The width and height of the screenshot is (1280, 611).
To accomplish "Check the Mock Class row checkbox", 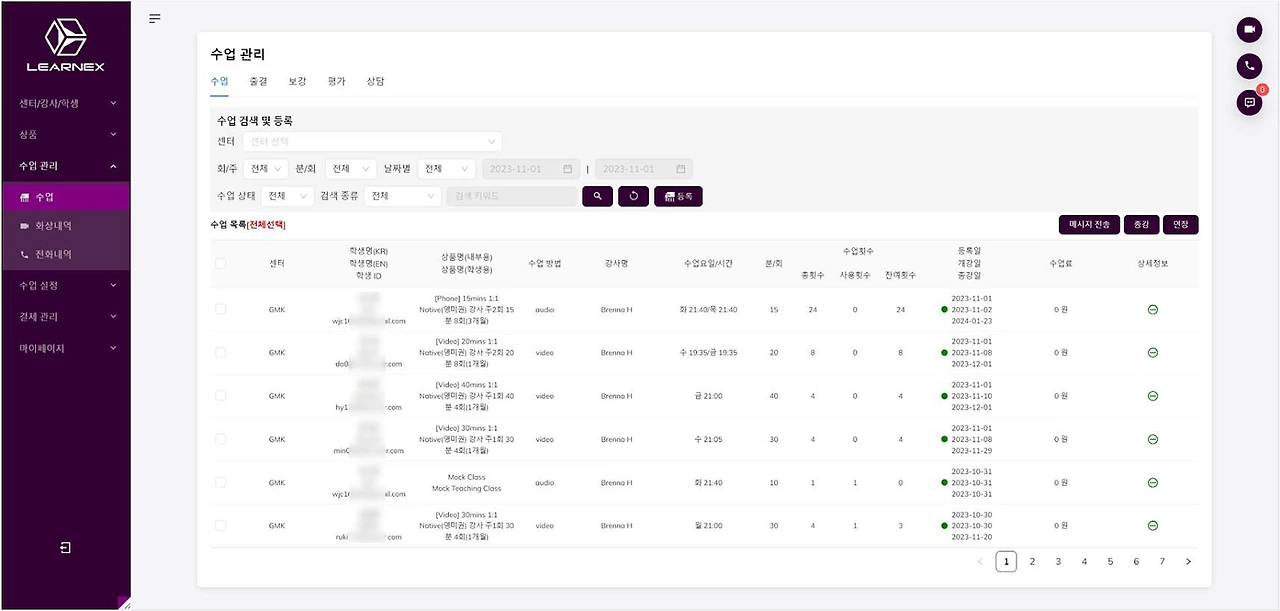I will 220,482.
